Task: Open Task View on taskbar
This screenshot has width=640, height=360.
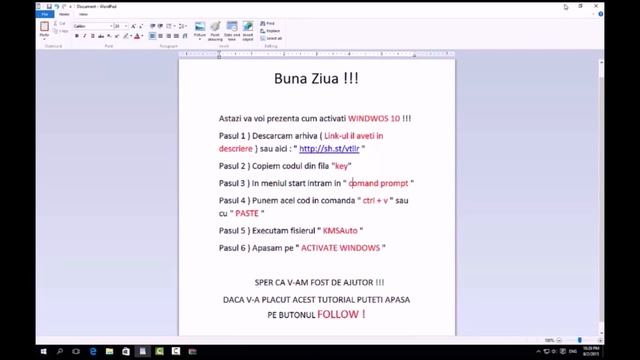Action: (76, 351)
